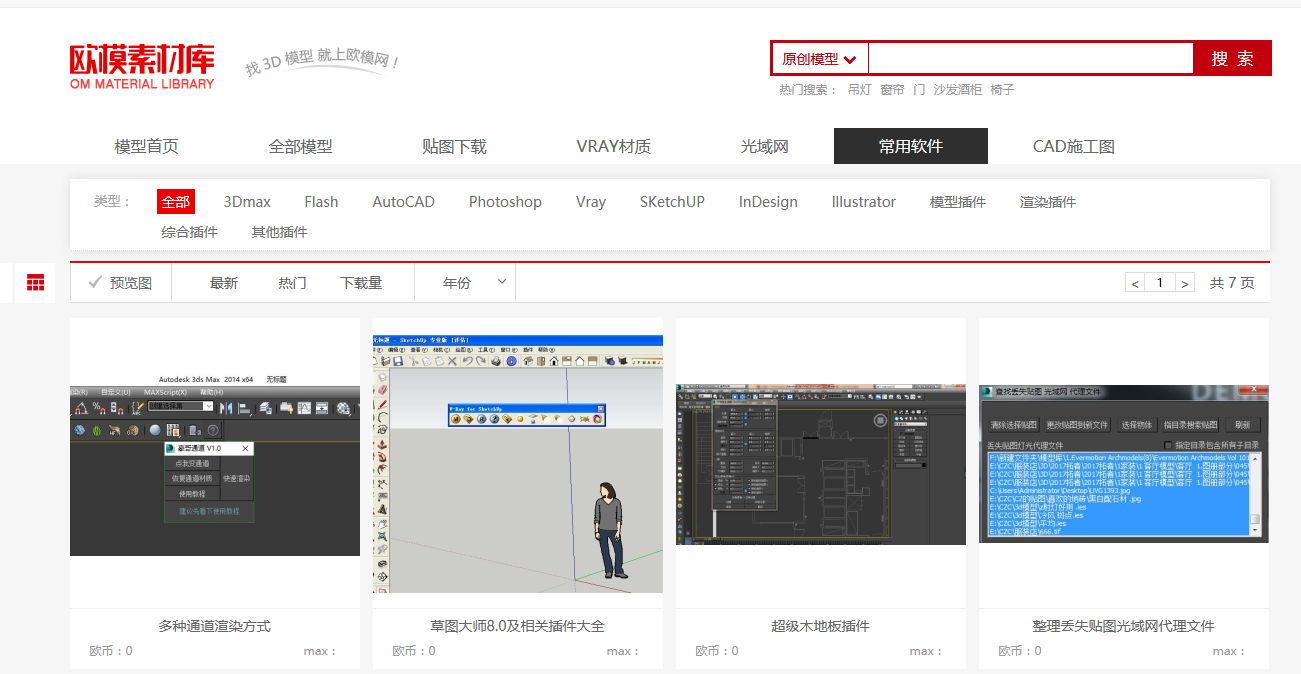Screen dimensions: 1301x674
Task: Filter by Flash type
Action: (x=321, y=202)
